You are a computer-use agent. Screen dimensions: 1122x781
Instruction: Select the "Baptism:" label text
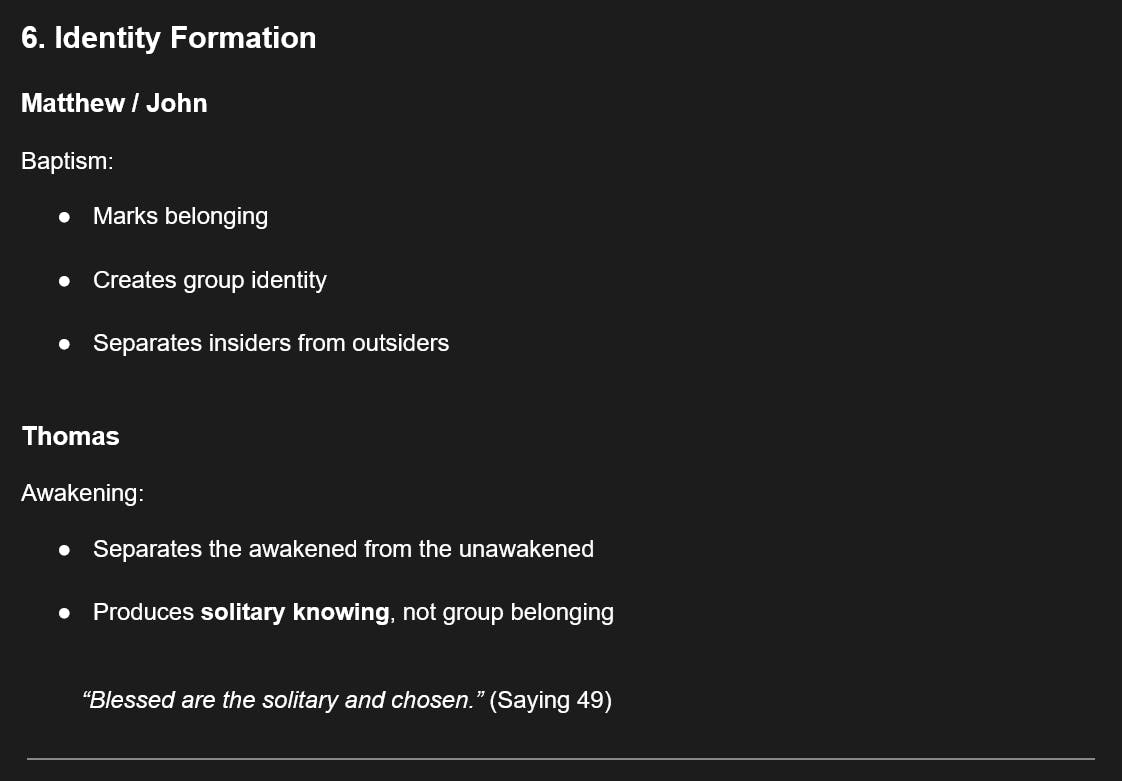coord(67,160)
